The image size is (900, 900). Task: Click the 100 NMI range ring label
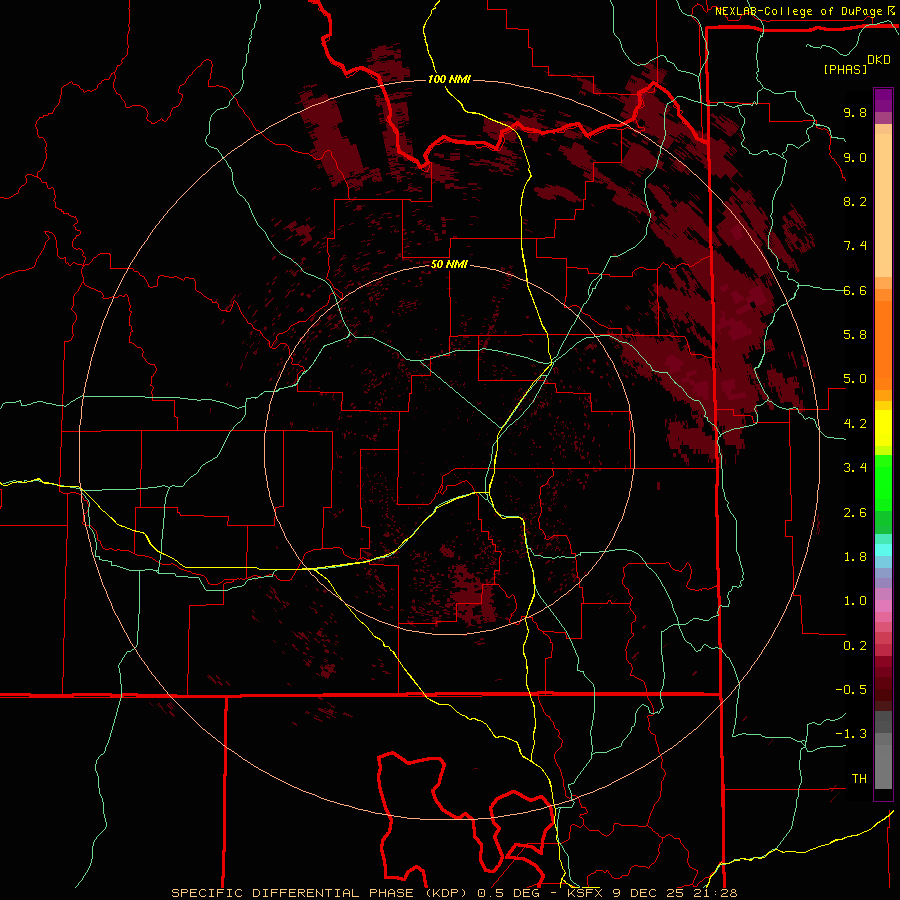coord(449,79)
